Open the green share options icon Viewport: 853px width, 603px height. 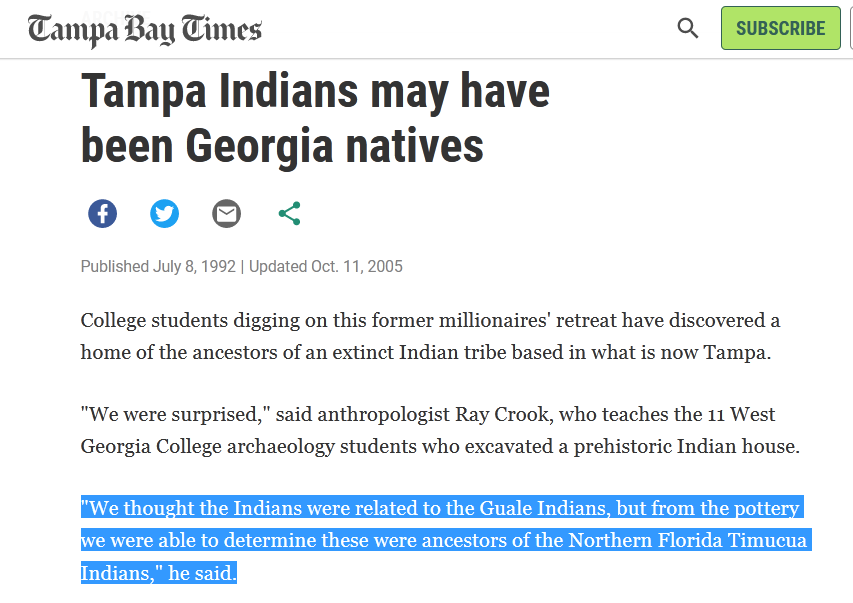coord(289,214)
